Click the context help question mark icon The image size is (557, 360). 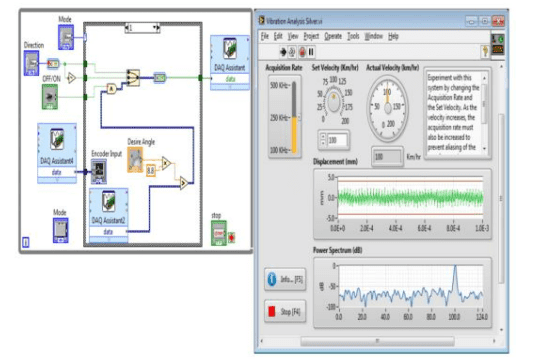click(485, 52)
